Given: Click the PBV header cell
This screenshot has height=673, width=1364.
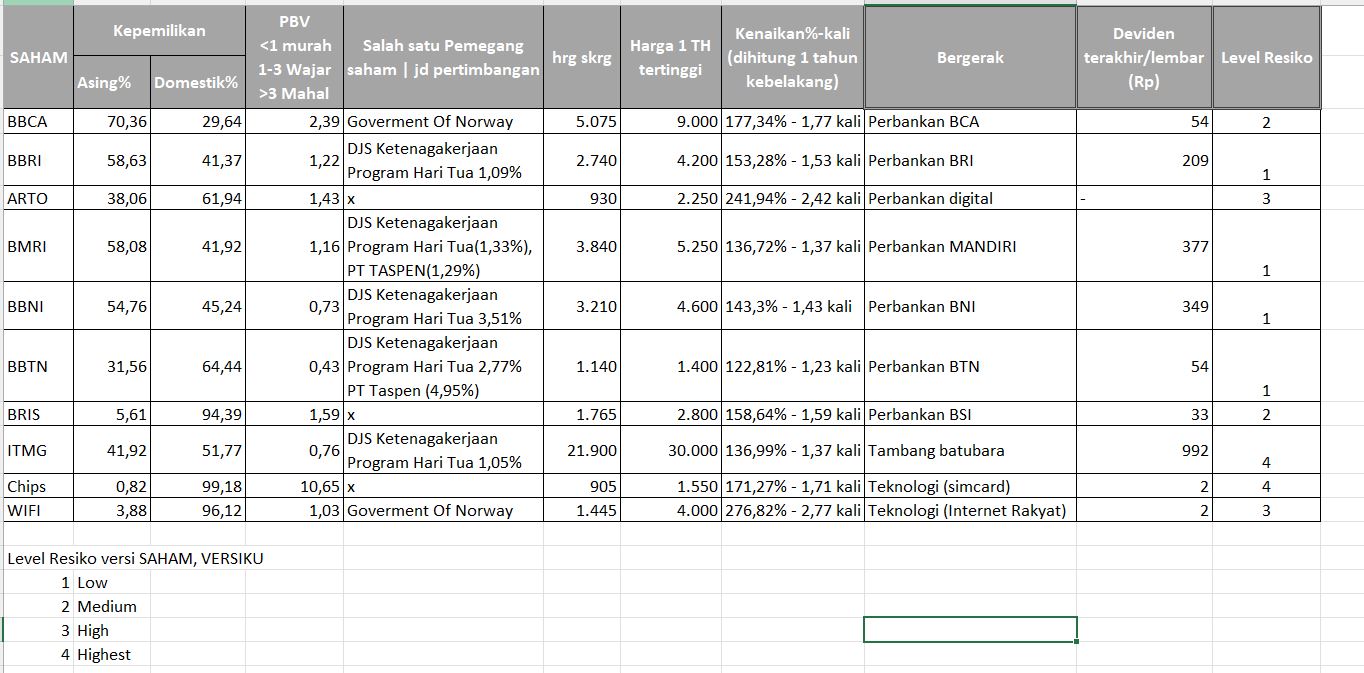Looking at the screenshot, I should [x=295, y=58].
